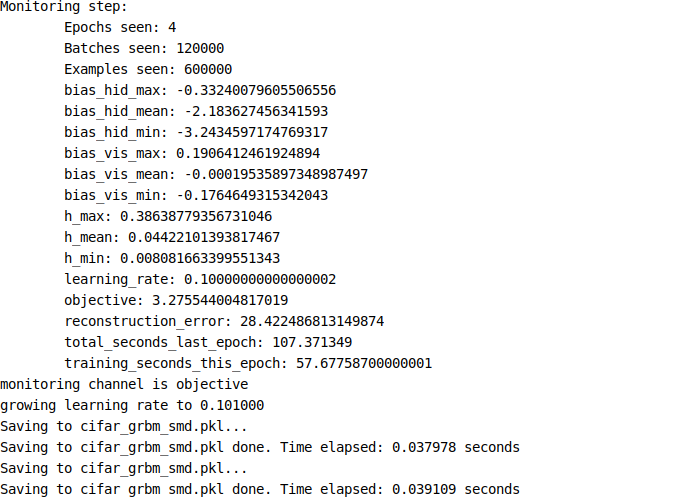
Task: Place cursor on the reconstruction_error line
Action: coord(224,321)
